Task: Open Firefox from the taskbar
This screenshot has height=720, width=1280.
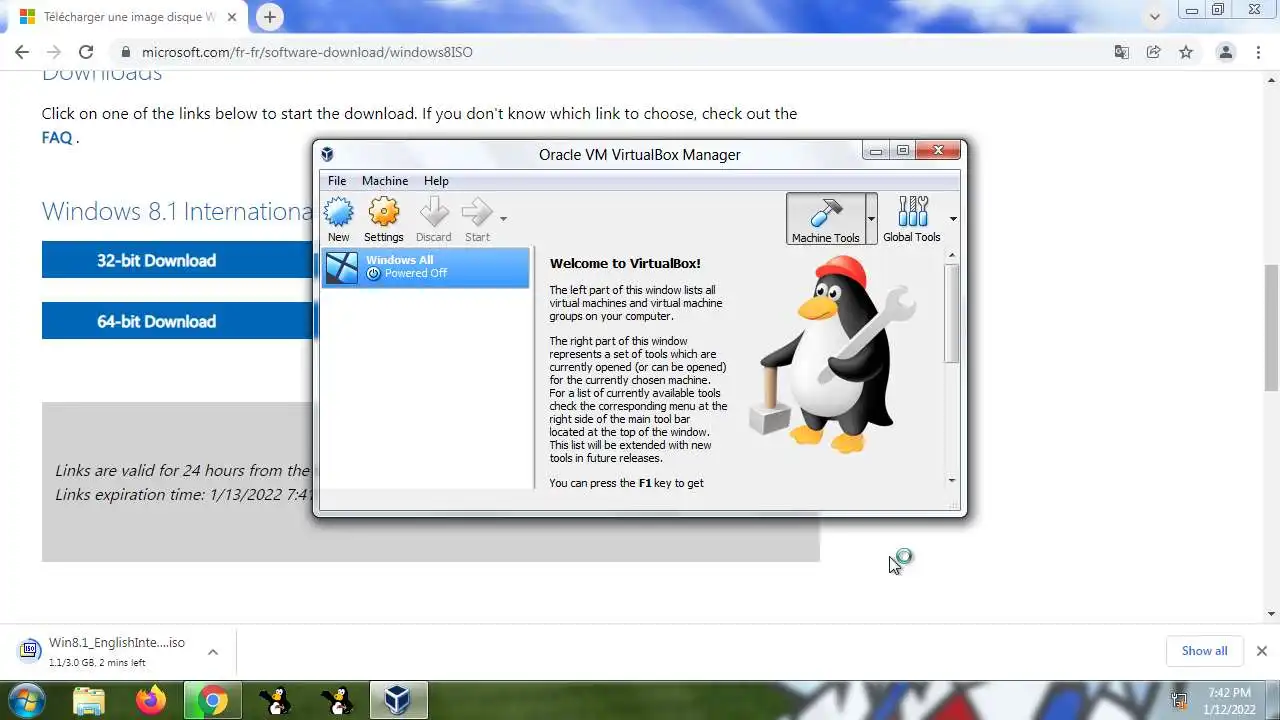Action: tap(151, 700)
